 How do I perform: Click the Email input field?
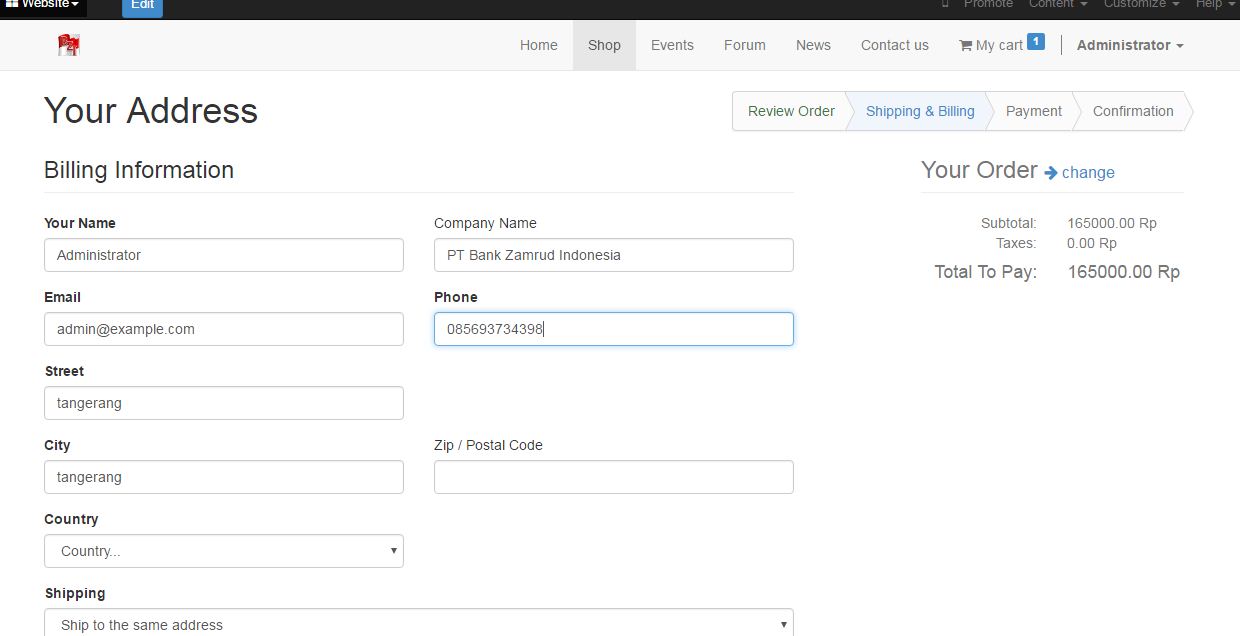224,329
